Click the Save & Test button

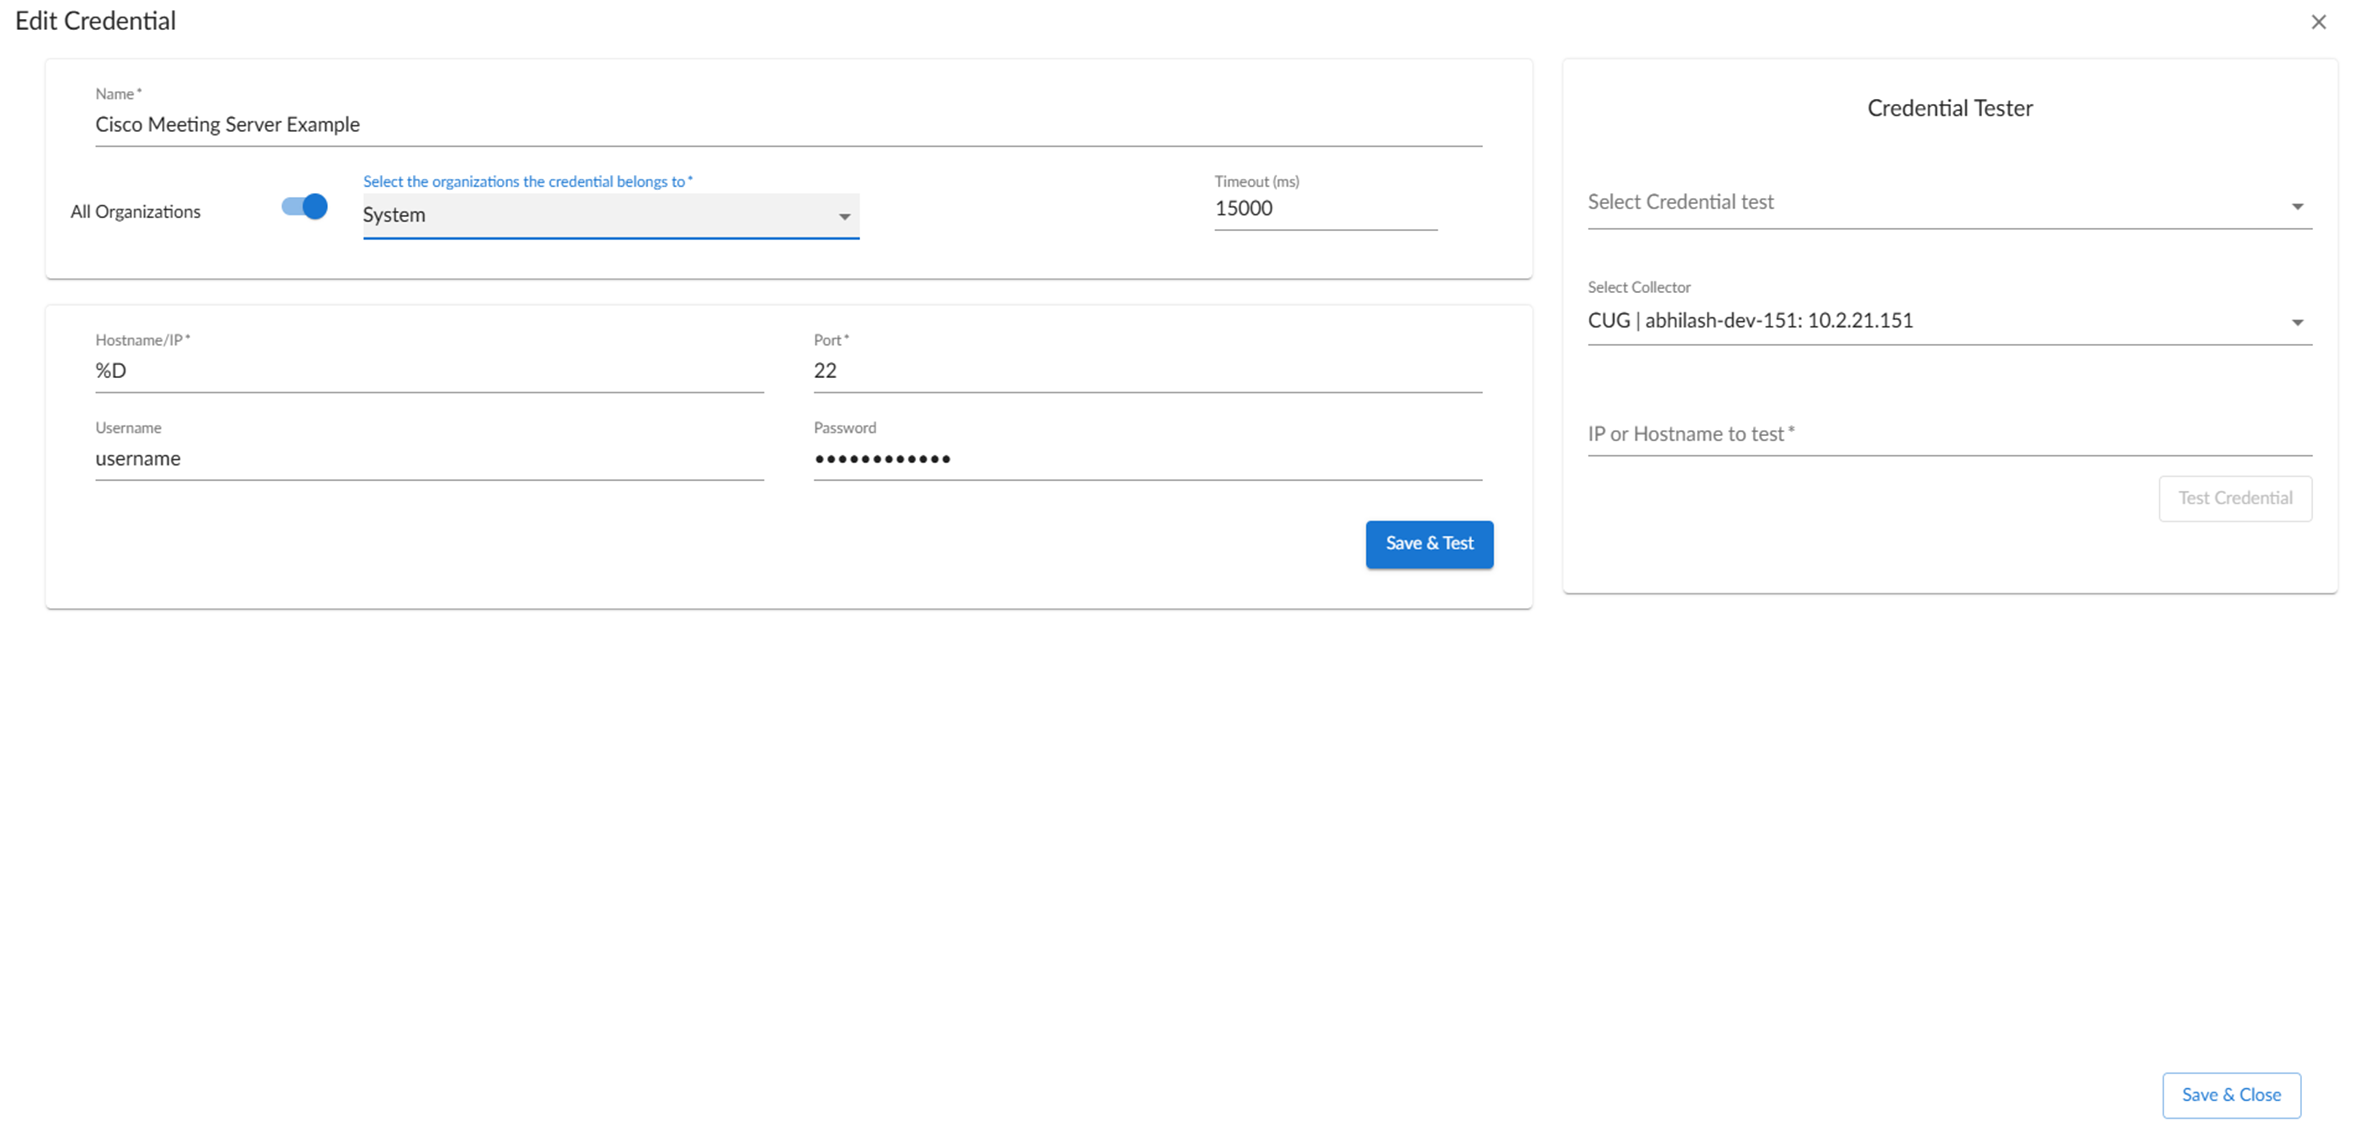1429,544
